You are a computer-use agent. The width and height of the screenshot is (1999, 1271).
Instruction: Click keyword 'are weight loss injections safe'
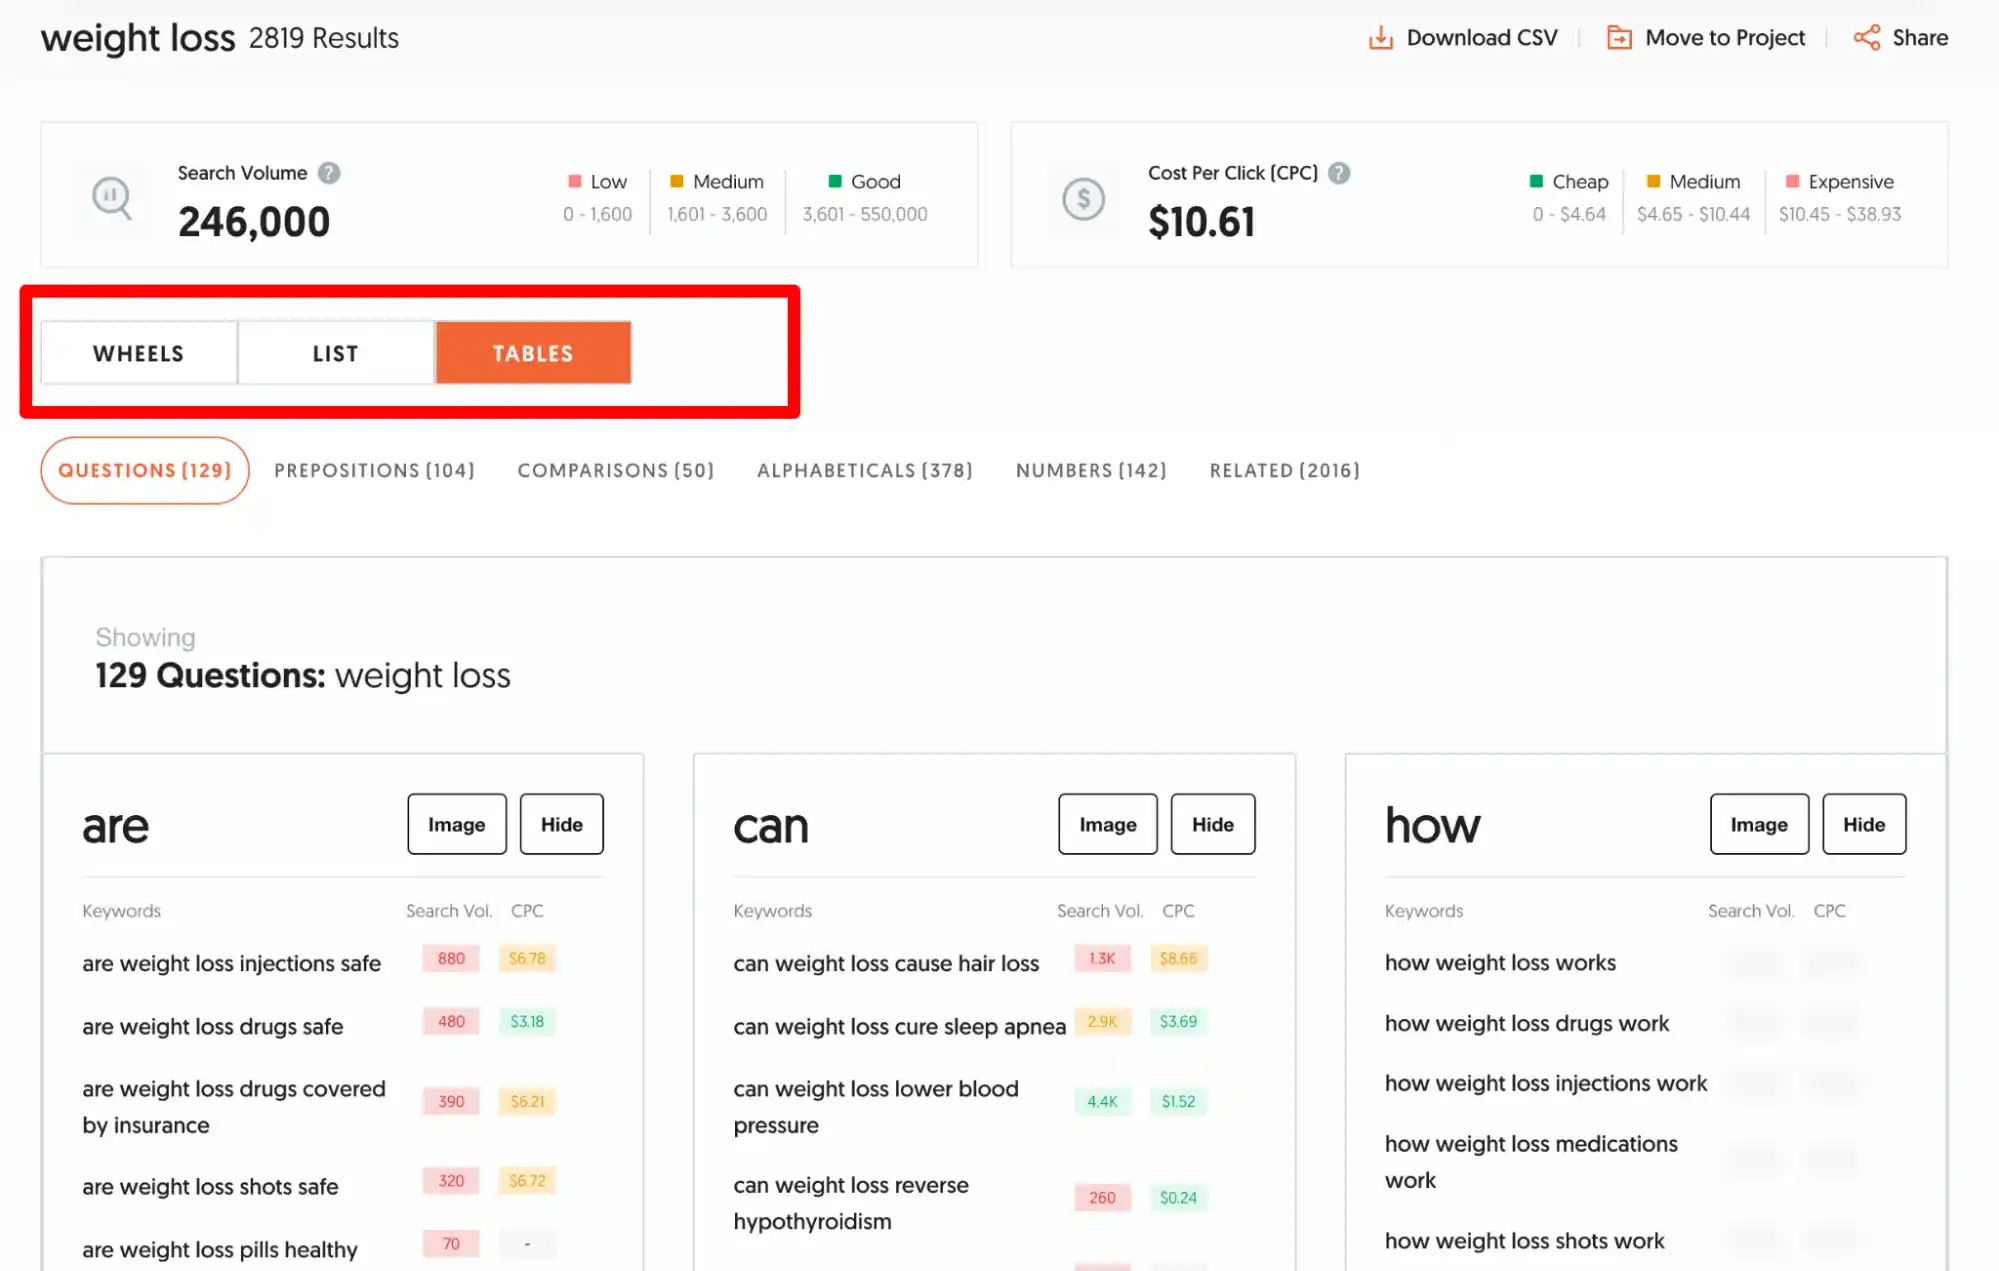[x=232, y=963]
